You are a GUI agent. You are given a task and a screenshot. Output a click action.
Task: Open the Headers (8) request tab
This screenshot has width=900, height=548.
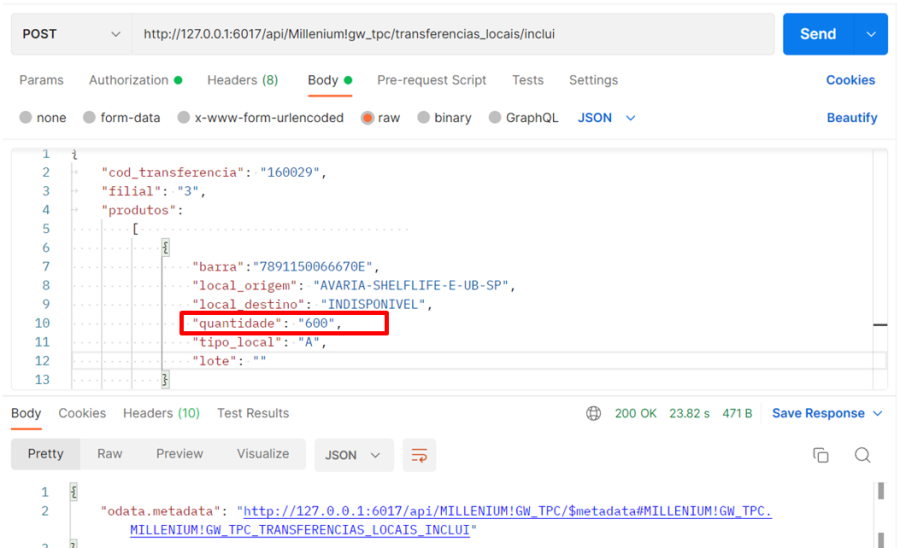coord(242,80)
